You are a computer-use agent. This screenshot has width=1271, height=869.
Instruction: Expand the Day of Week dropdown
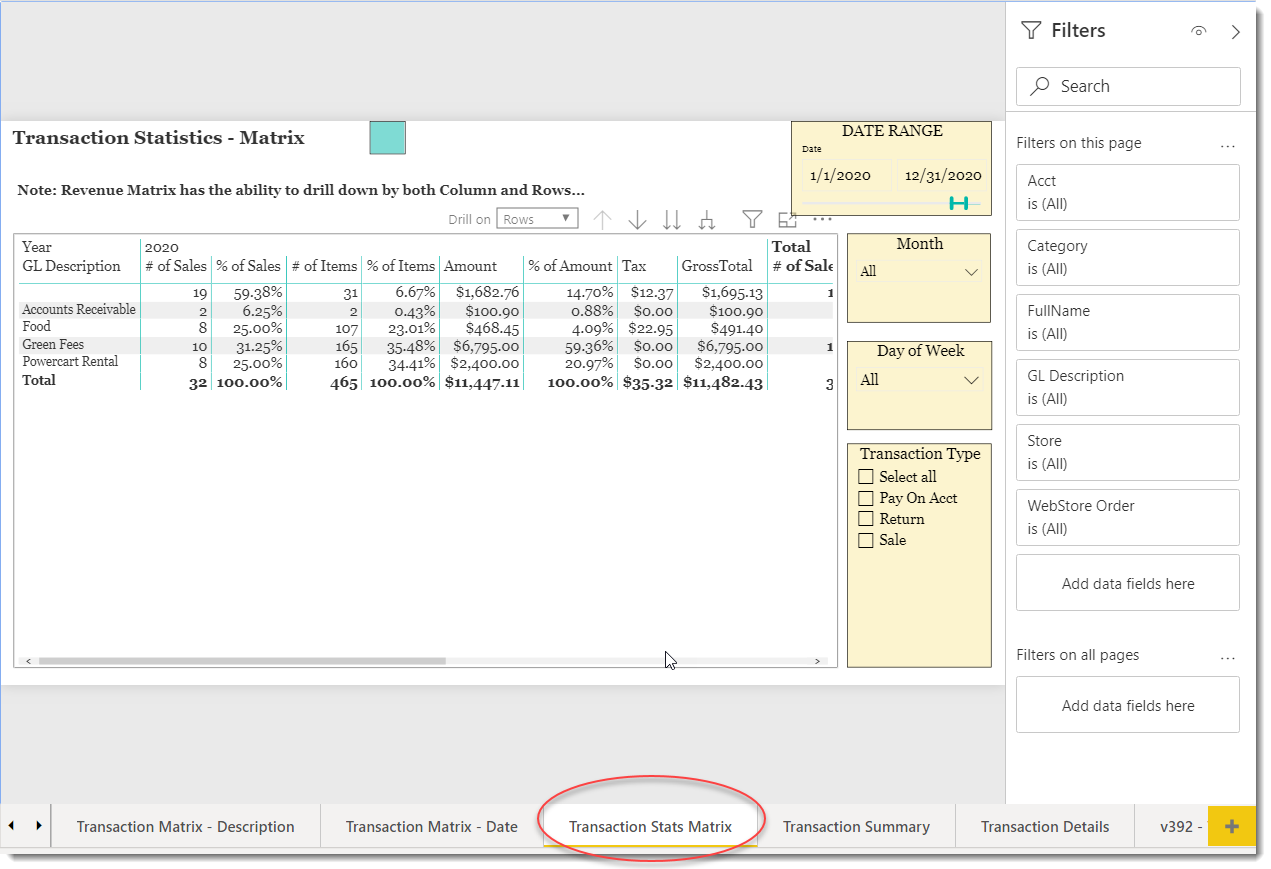(970, 380)
